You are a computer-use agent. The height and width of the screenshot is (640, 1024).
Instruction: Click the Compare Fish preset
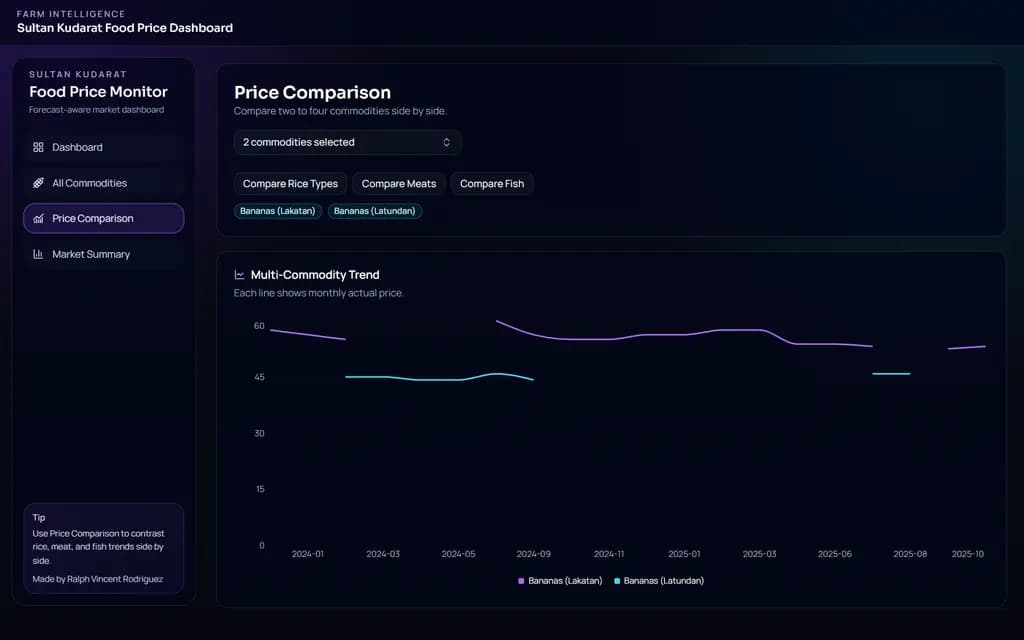[x=492, y=184]
